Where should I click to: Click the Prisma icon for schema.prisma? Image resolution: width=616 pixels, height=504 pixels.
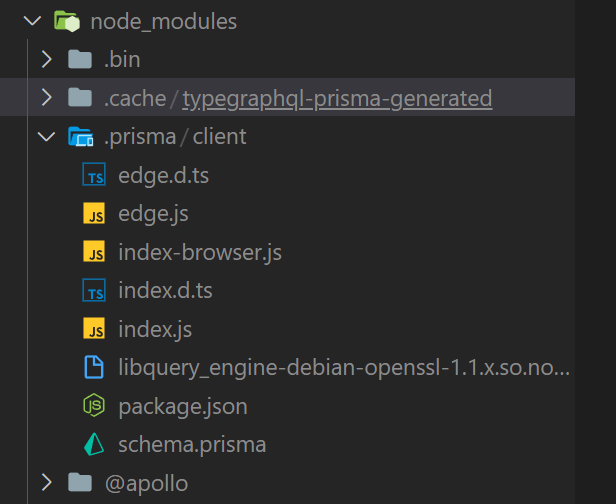94,444
